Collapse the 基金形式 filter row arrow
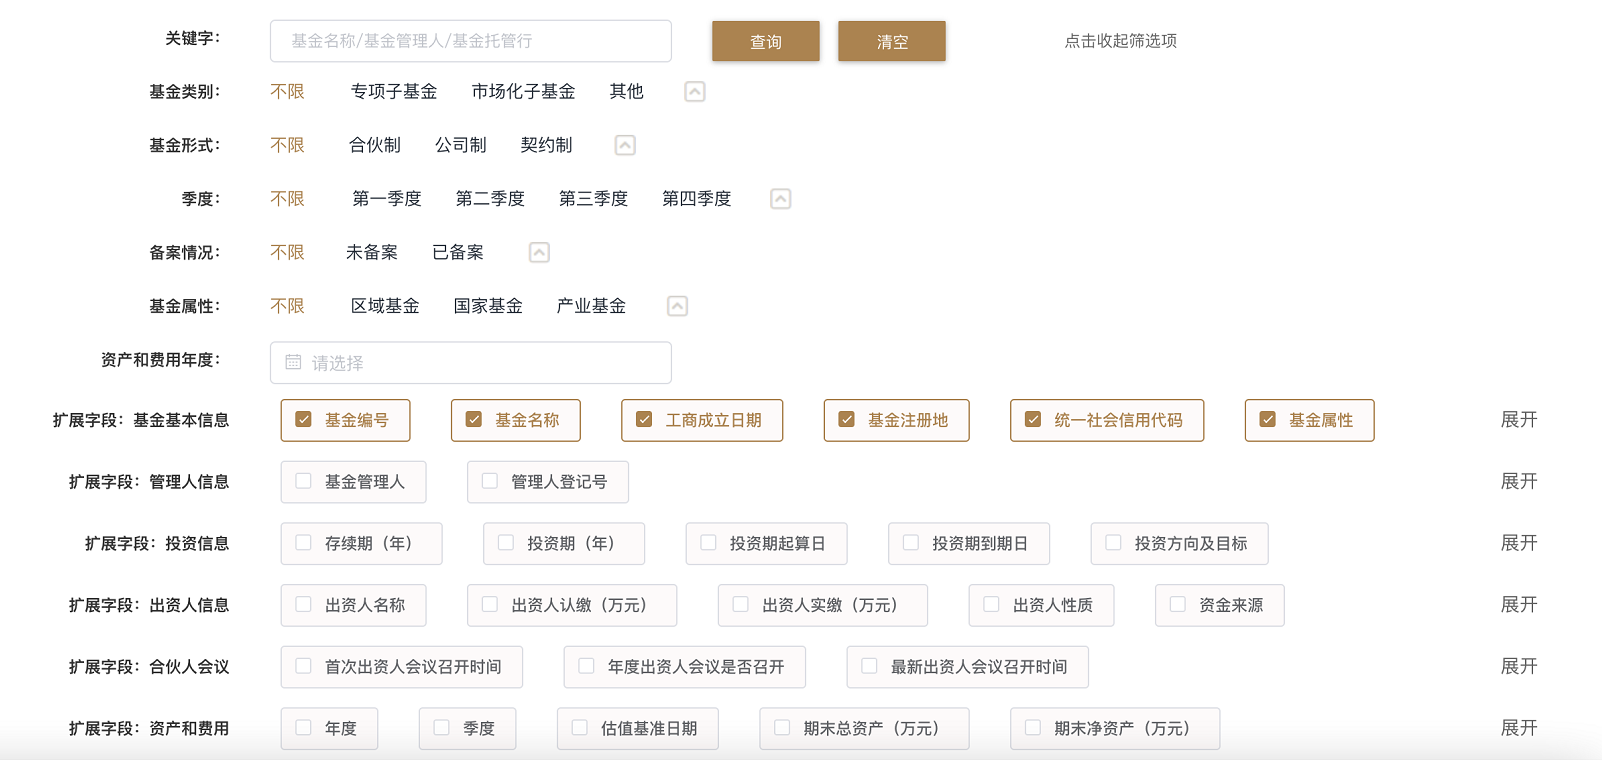The image size is (1602, 760). click(625, 146)
